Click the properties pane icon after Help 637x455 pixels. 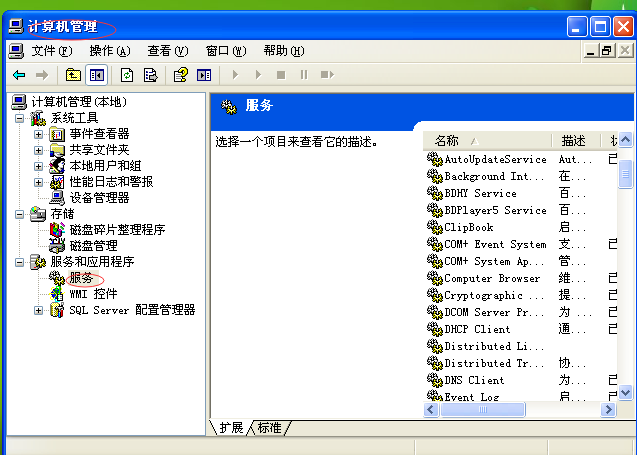pos(204,75)
